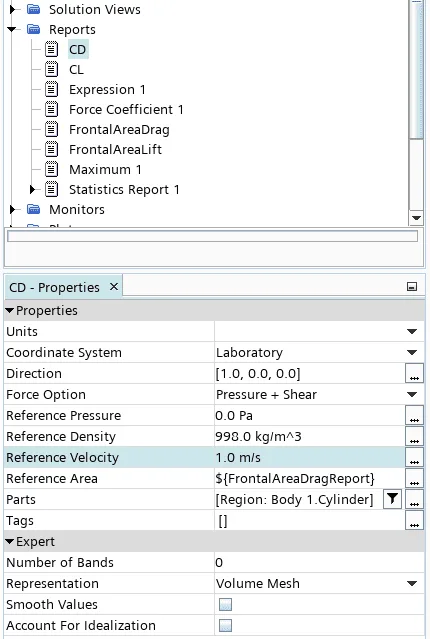
Task: Select the CD report in tree
Action: pos(77,49)
